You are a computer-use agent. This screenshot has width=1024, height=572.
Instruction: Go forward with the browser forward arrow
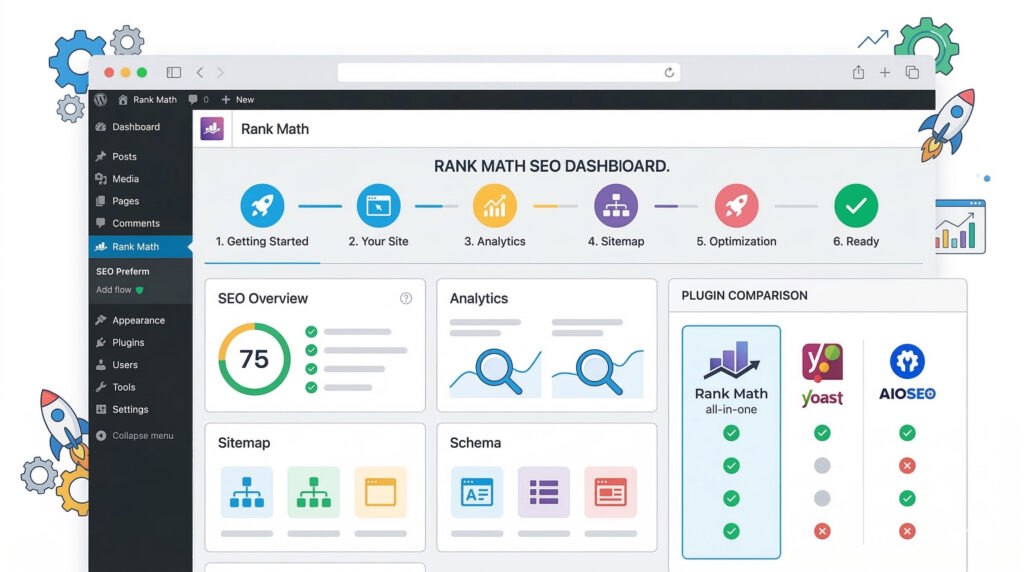220,72
